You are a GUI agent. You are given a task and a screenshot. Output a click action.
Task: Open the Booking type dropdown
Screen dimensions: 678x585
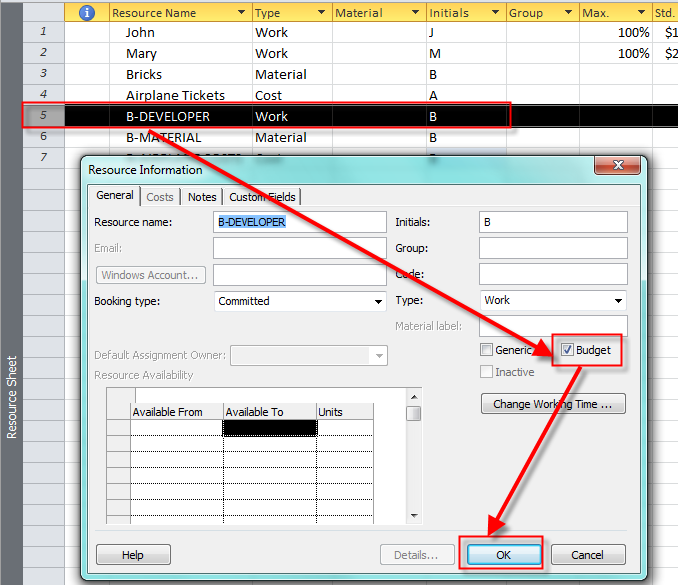(378, 301)
